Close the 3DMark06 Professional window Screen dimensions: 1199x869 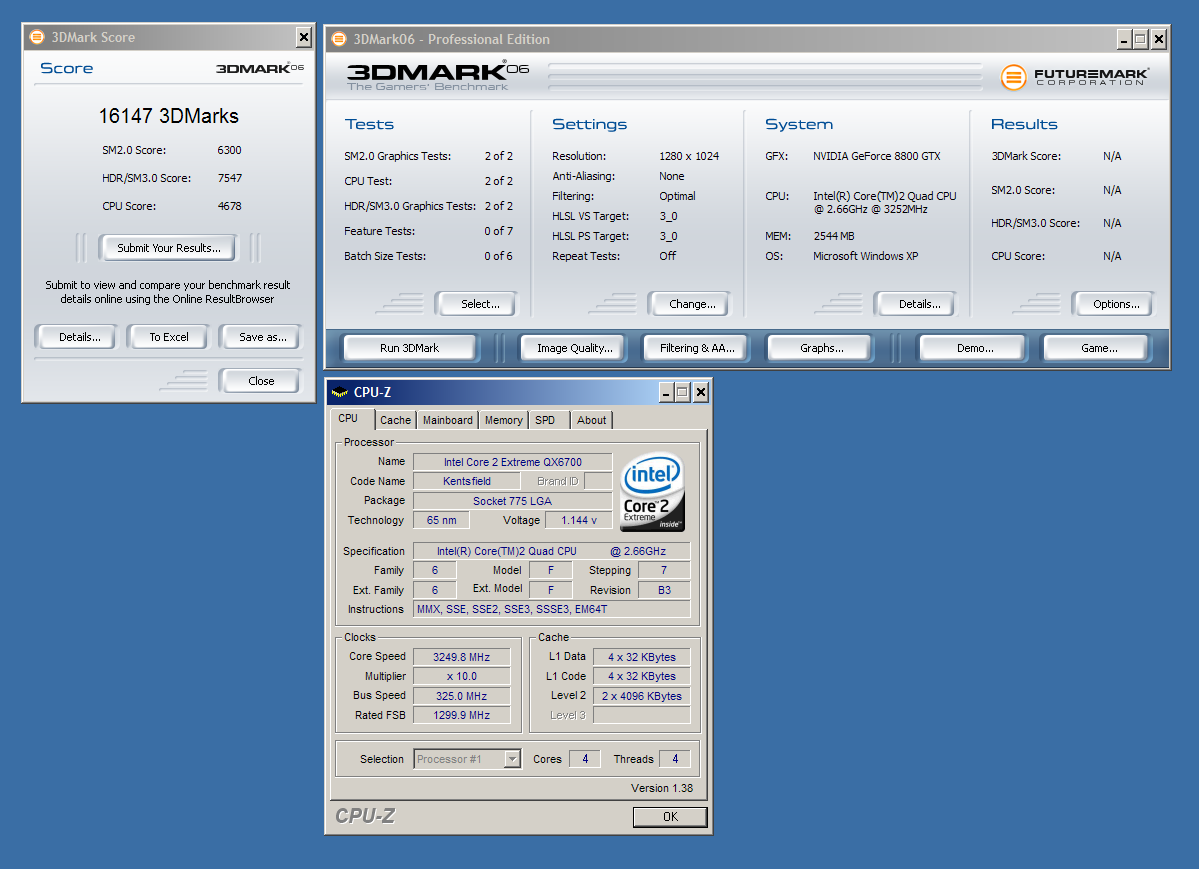[1158, 39]
